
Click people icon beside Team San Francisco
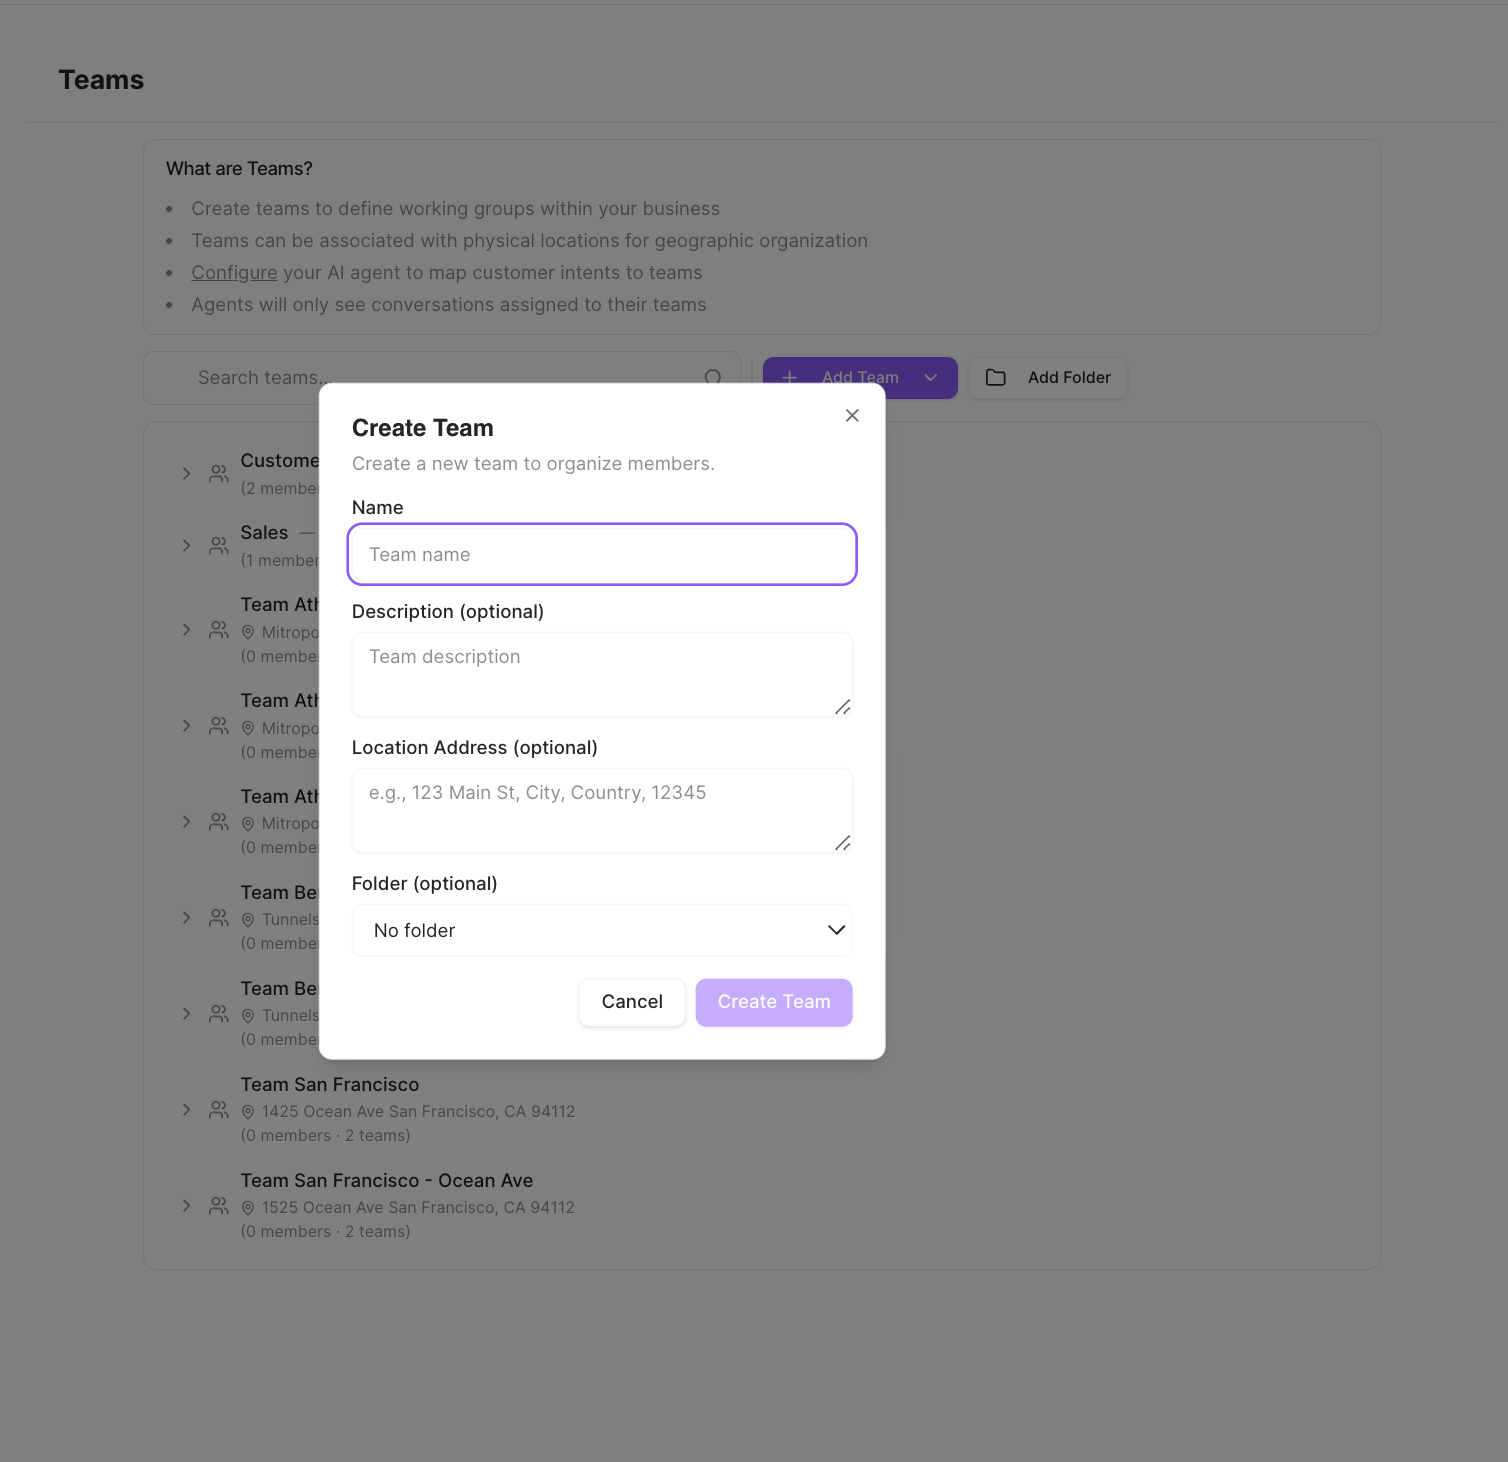(x=219, y=1110)
